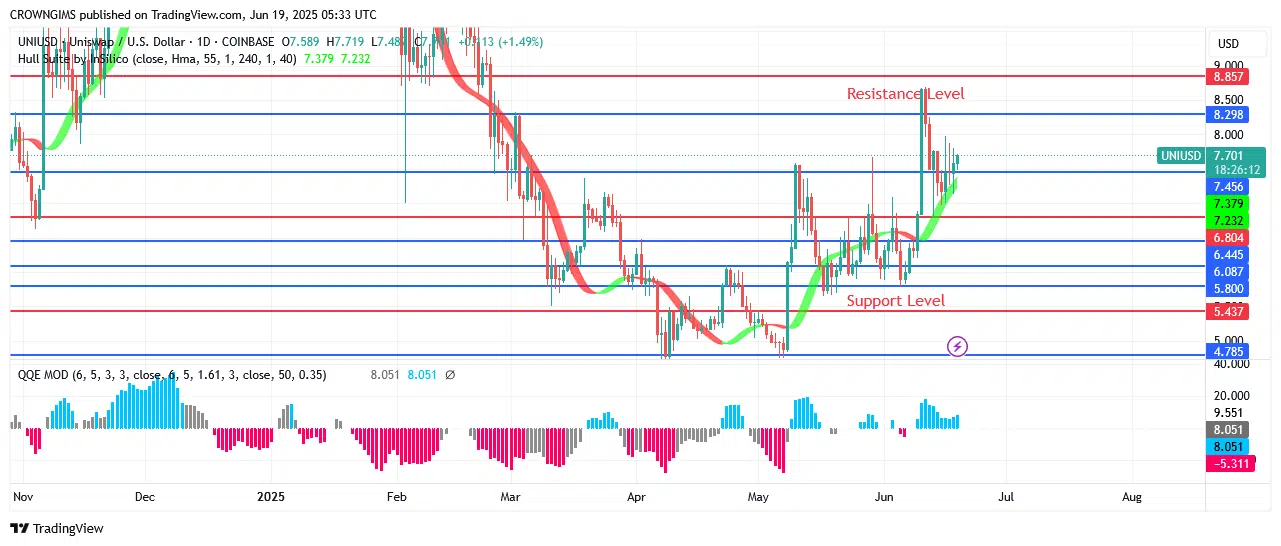The height and width of the screenshot is (546, 1281).
Task: Click the H7.719 high value in header
Action: 347,42
